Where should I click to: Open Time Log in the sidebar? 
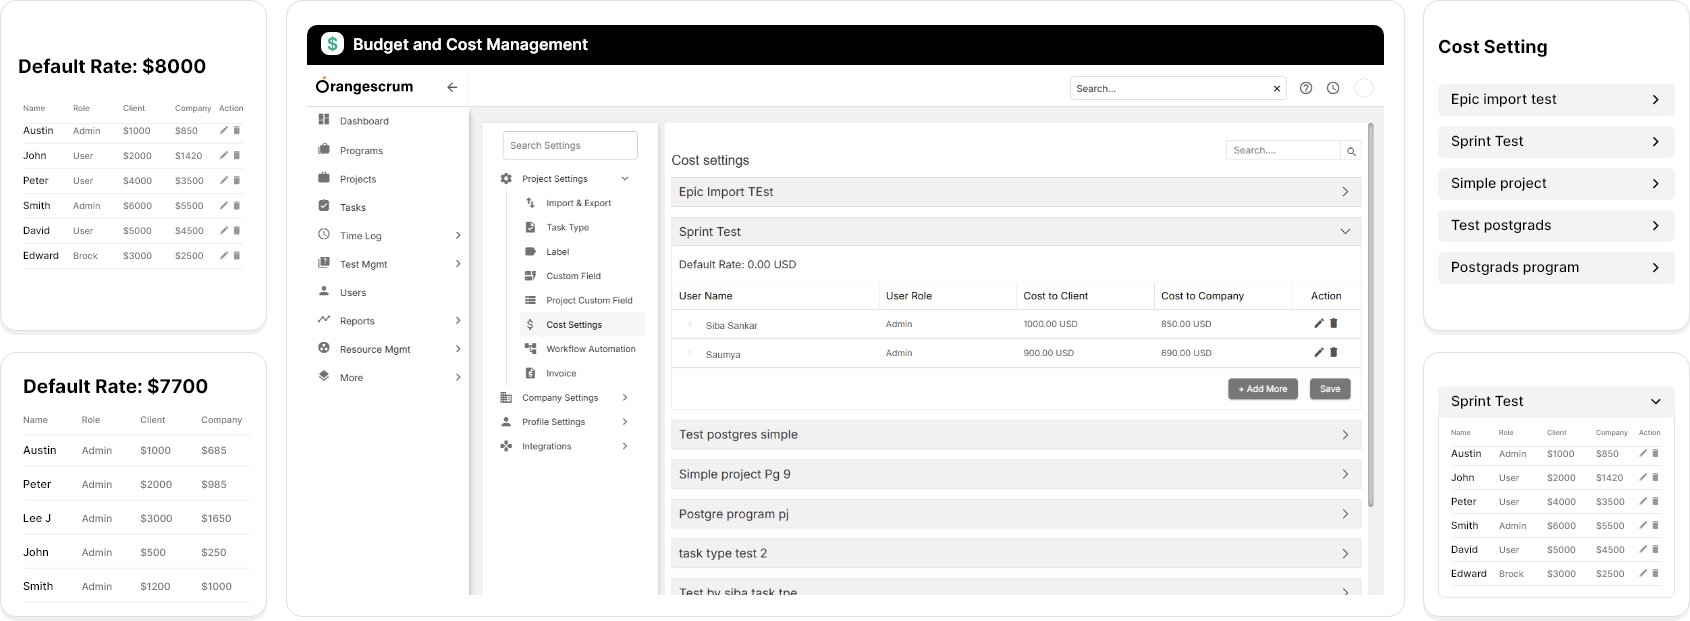(x=360, y=236)
